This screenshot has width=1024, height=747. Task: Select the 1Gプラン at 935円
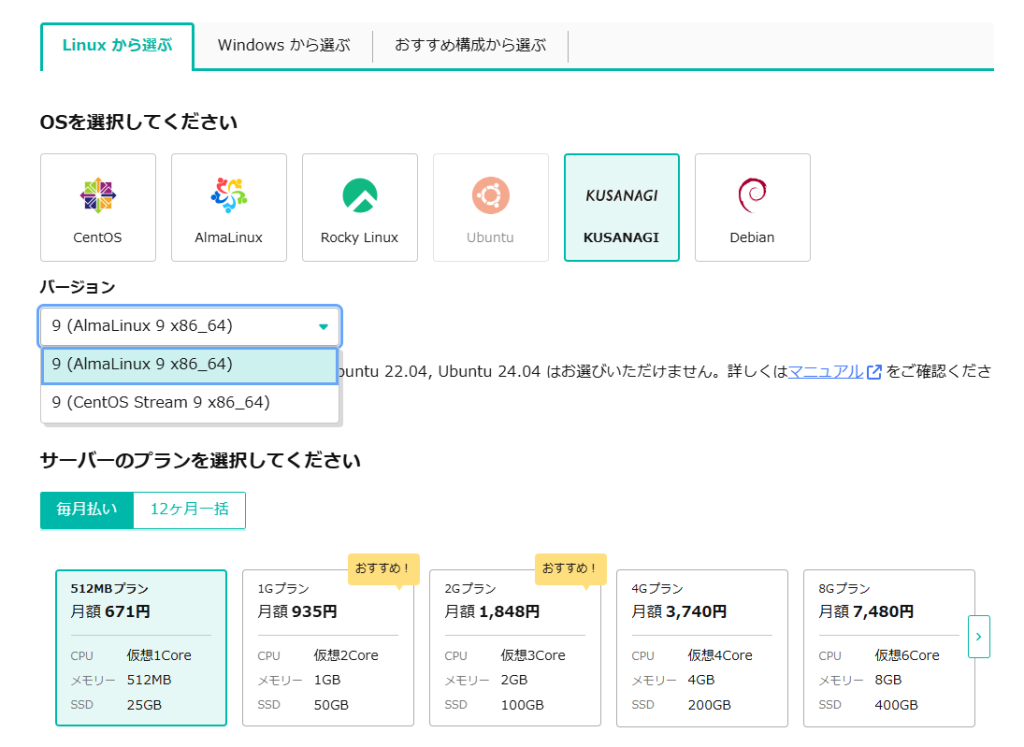[328, 647]
